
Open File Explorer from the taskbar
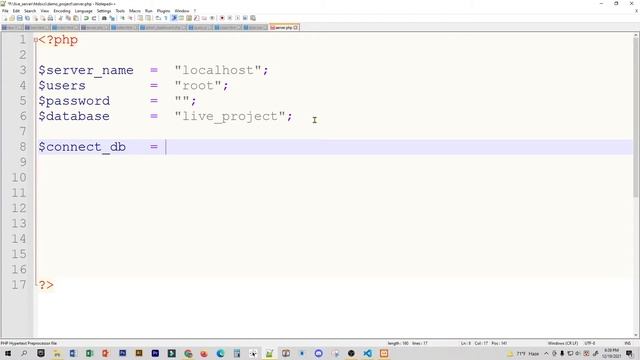click(57, 353)
